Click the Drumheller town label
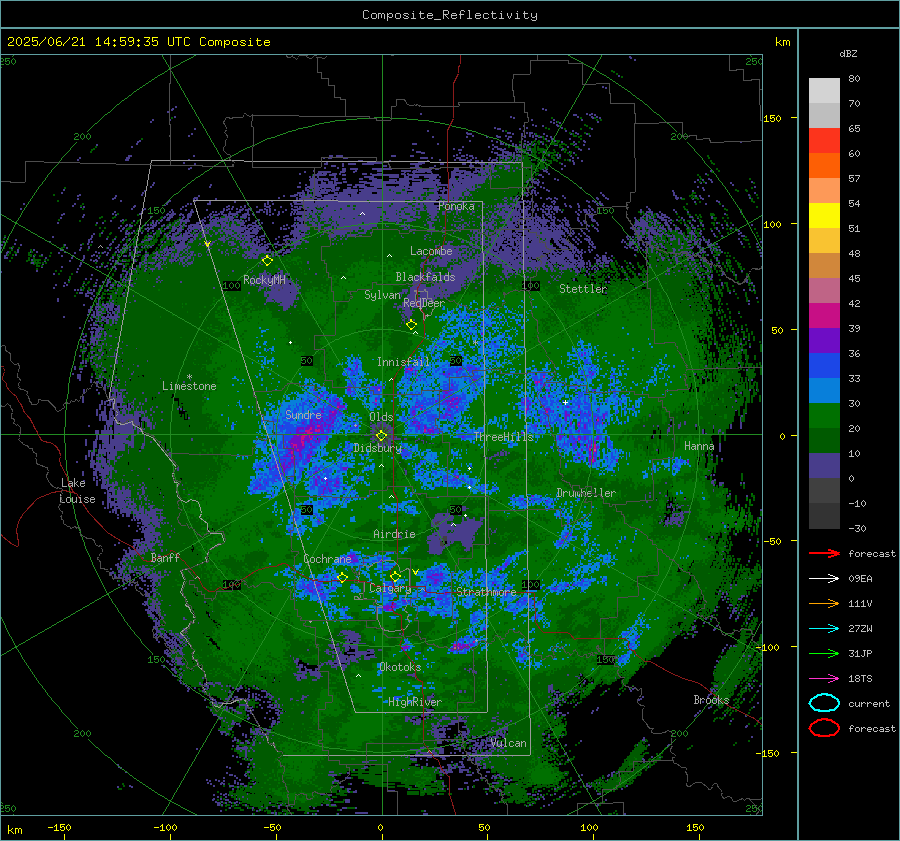Screen dimensions: 900x841 point(586,493)
